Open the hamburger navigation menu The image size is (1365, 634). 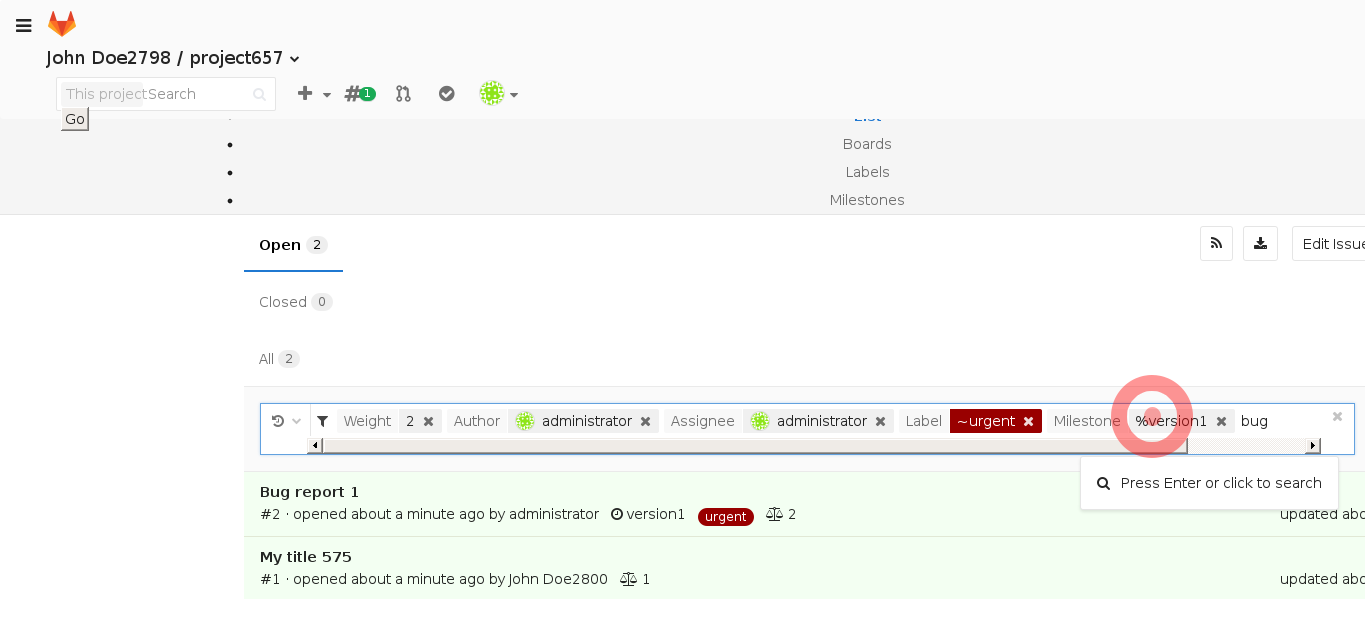[24, 26]
